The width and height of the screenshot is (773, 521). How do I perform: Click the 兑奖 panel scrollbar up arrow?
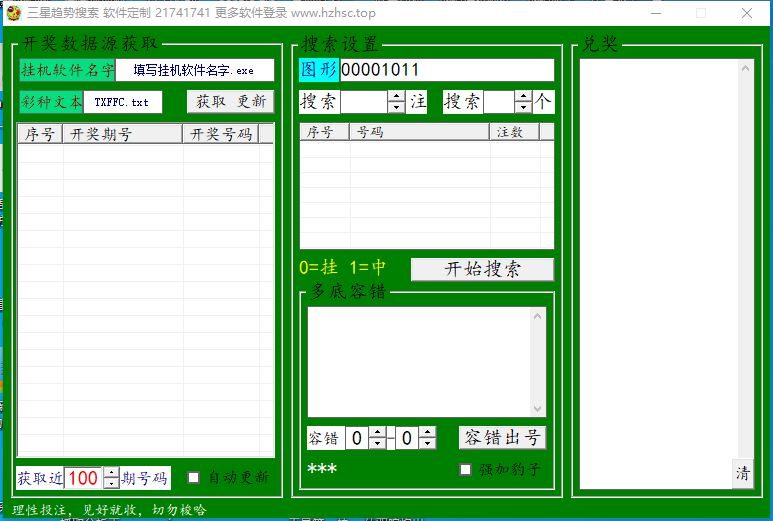tap(745, 68)
